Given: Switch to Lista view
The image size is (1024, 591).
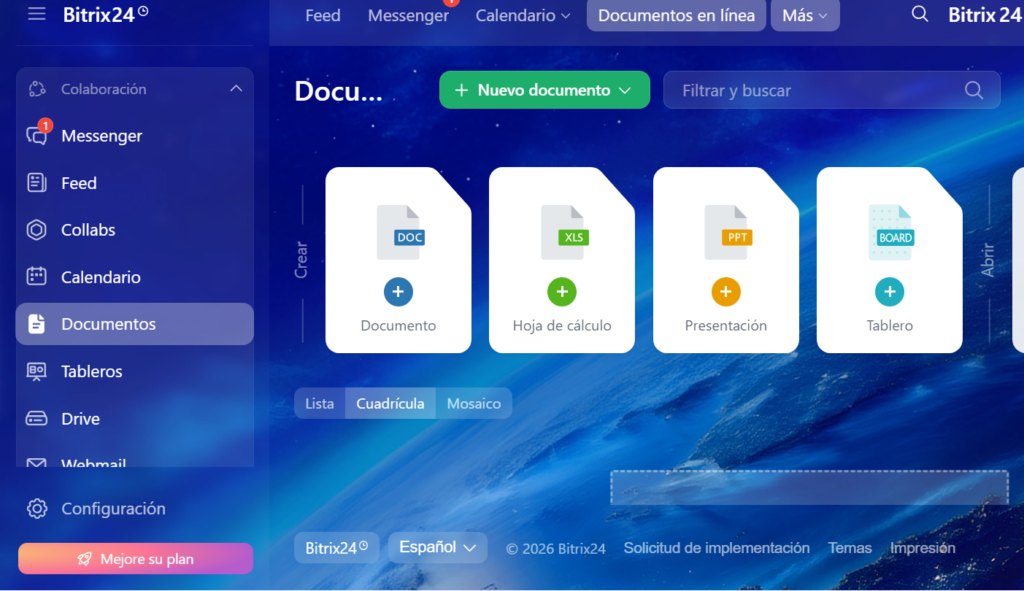Looking at the screenshot, I should click(319, 403).
